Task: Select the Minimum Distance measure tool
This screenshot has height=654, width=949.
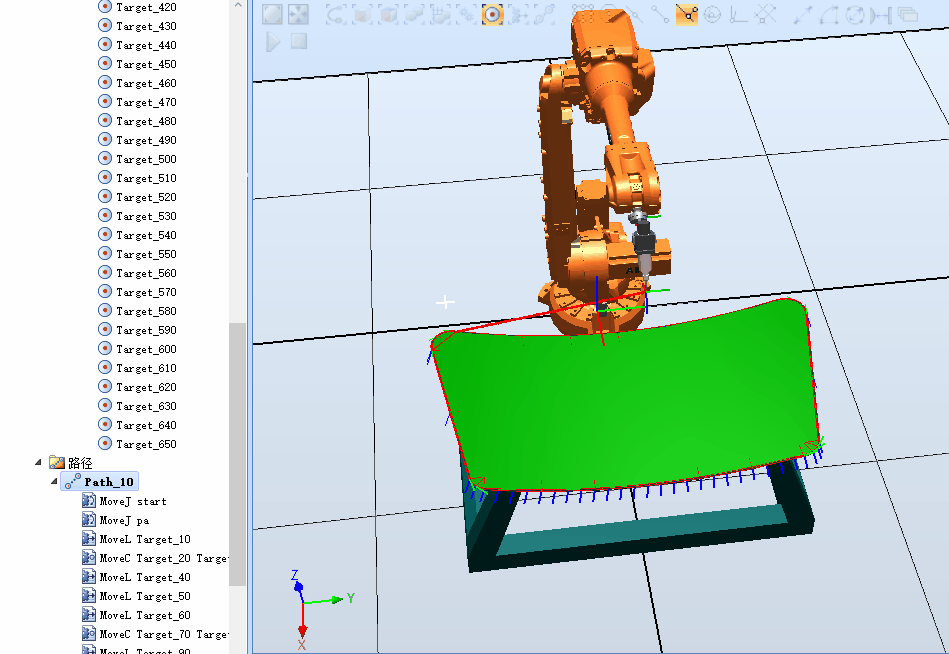Action: [x=880, y=15]
